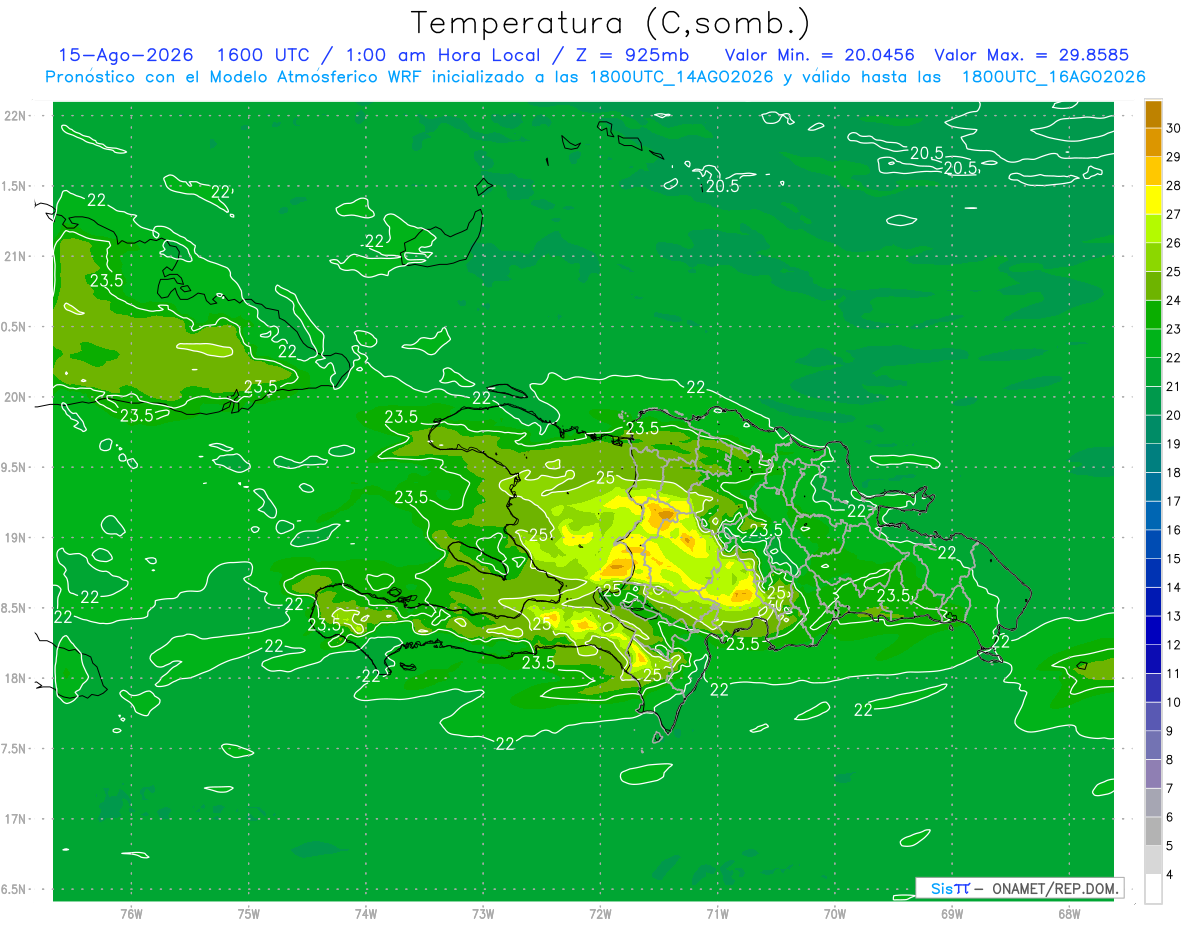Click the "18N" latitude axis label
The width and height of the screenshot is (1200, 927).
[17, 678]
